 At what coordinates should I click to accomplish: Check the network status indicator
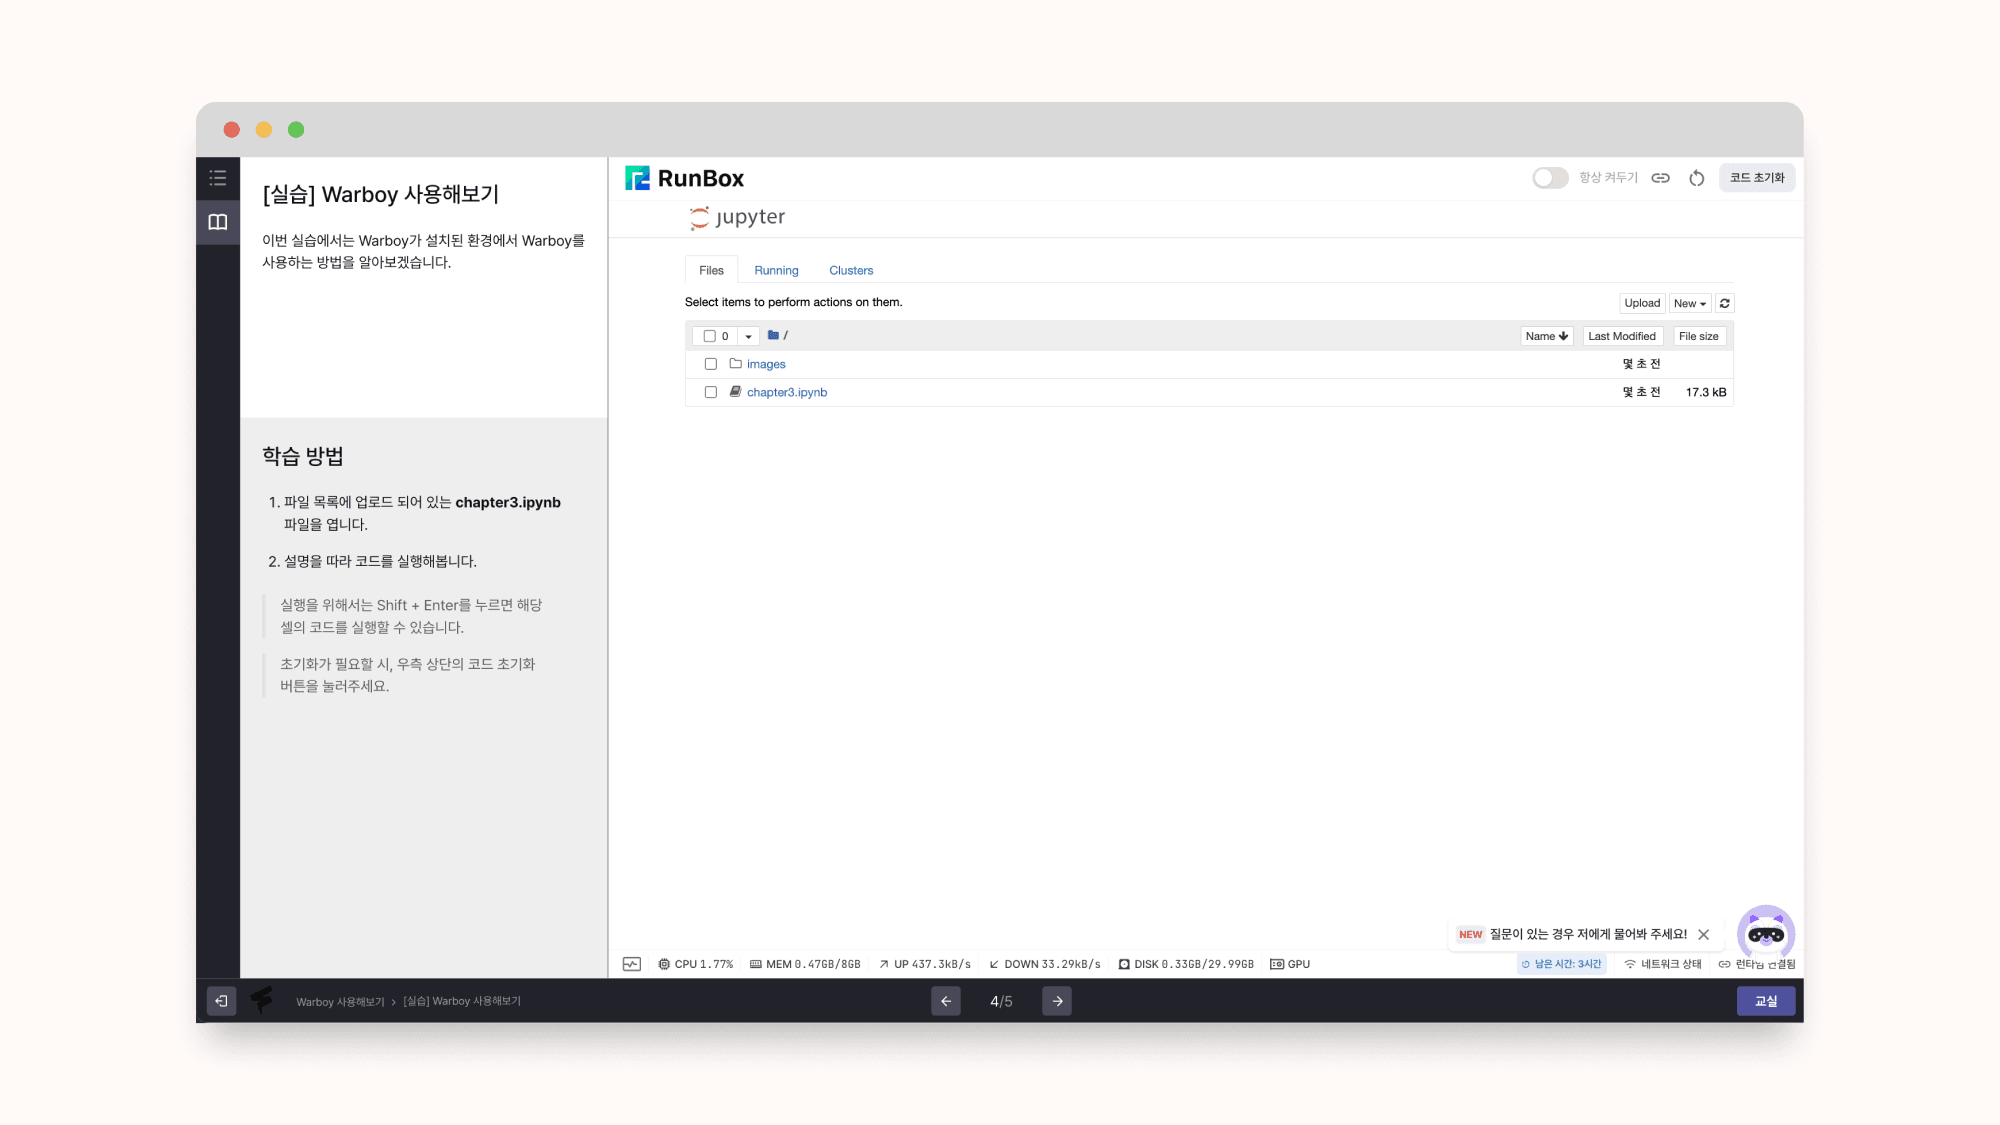(1662, 964)
